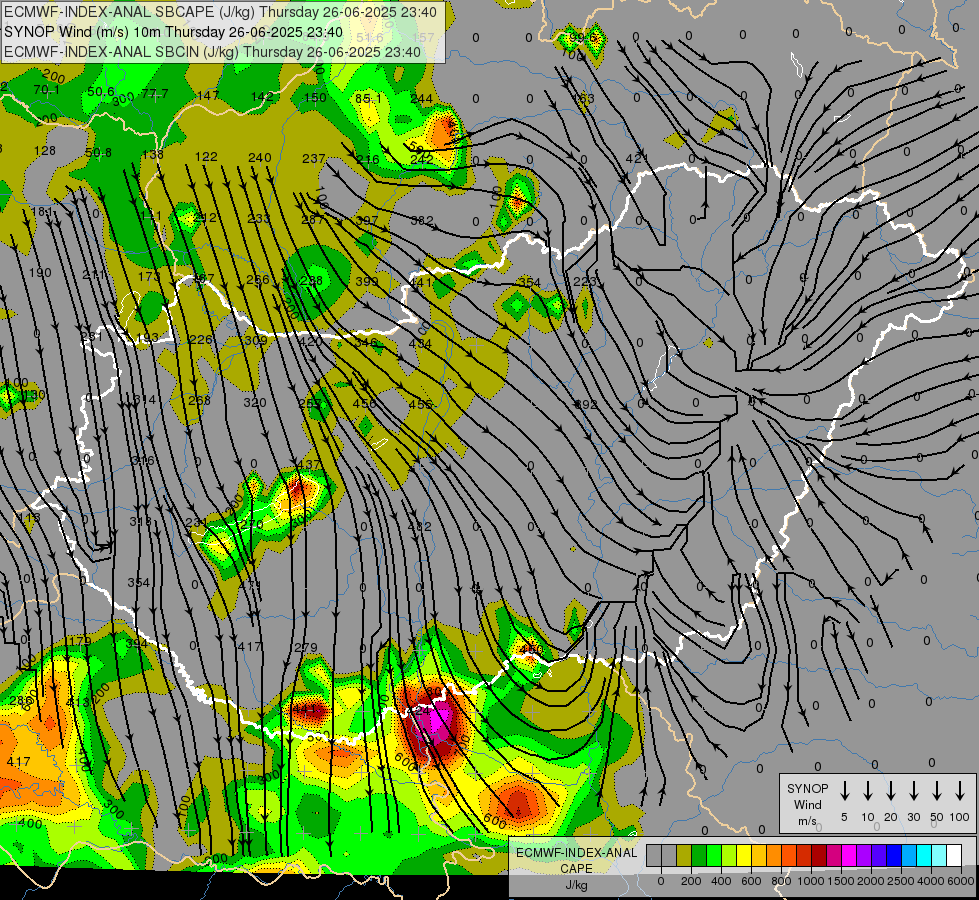Click the 122 value on the map
979x900 pixels.
[x=206, y=156]
